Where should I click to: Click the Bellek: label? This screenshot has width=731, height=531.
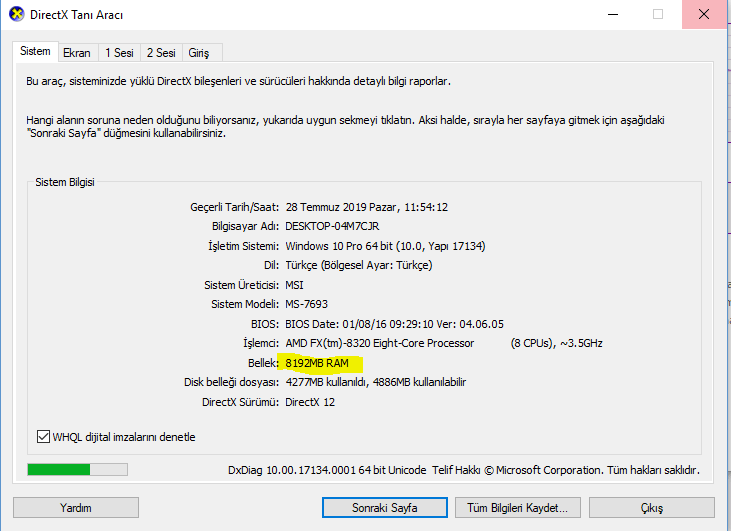(263, 363)
